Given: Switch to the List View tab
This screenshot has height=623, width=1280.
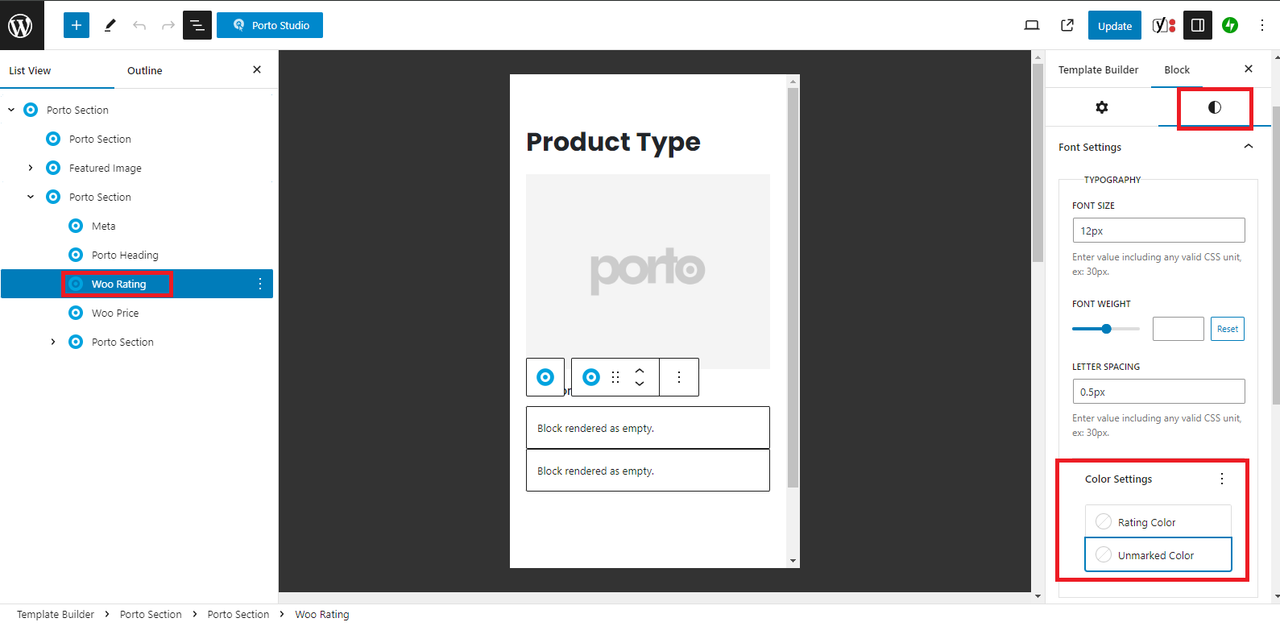Looking at the screenshot, I should [x=30, y=70].
